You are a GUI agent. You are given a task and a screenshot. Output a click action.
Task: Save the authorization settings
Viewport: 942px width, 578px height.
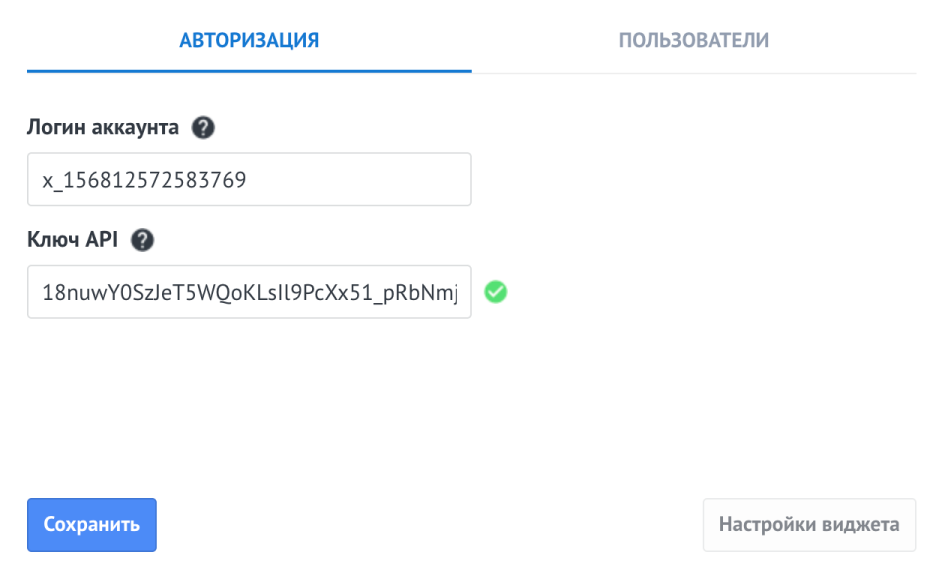point(91,524)
